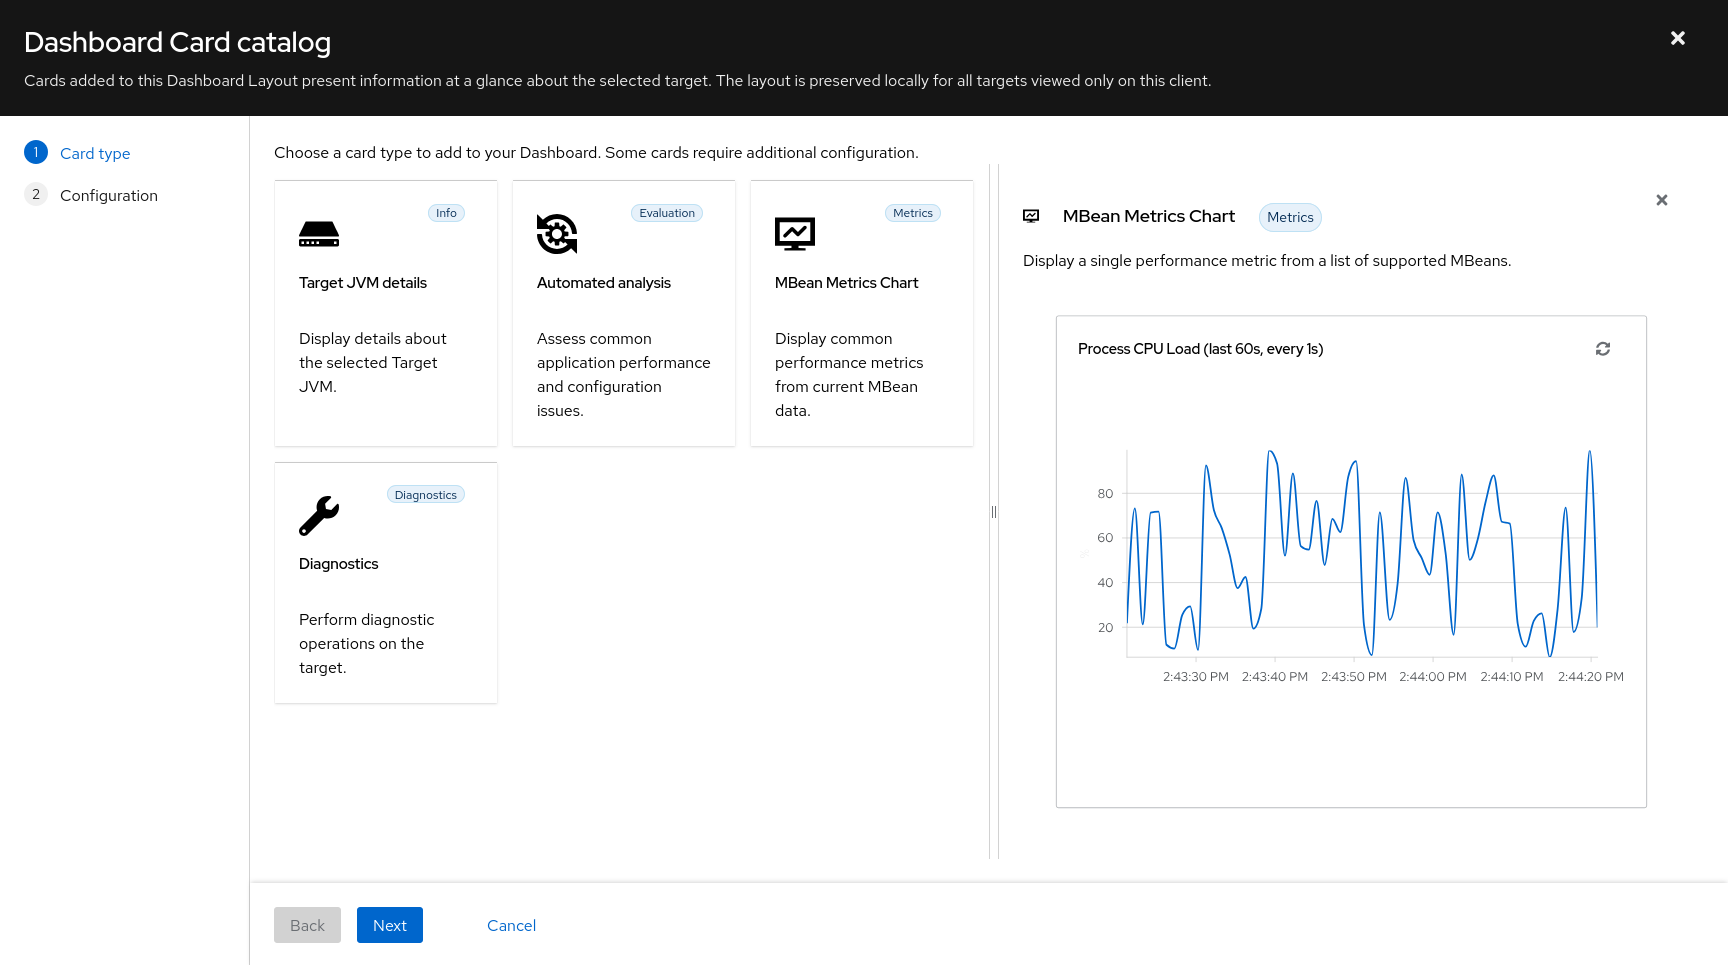Screen dimensions: 1728x965
Task: Click the small chart icon beside the preview title
Action: coord(1031,216)
